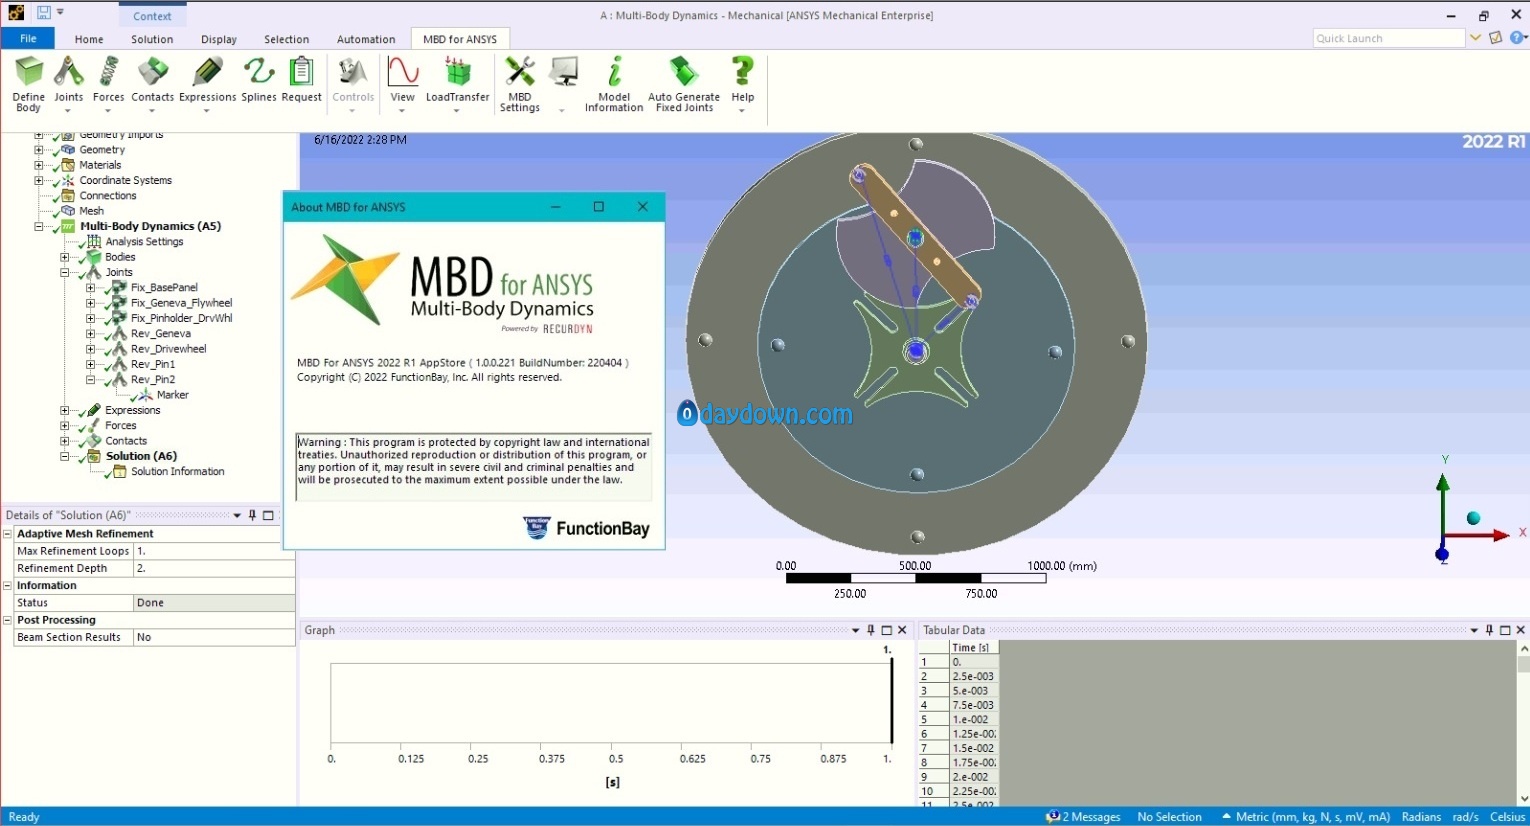Image resolution: width=1530 pixels, height=826 pixels.
Task: Select the Rev_Geneva joint
Action: coord(160,334)
